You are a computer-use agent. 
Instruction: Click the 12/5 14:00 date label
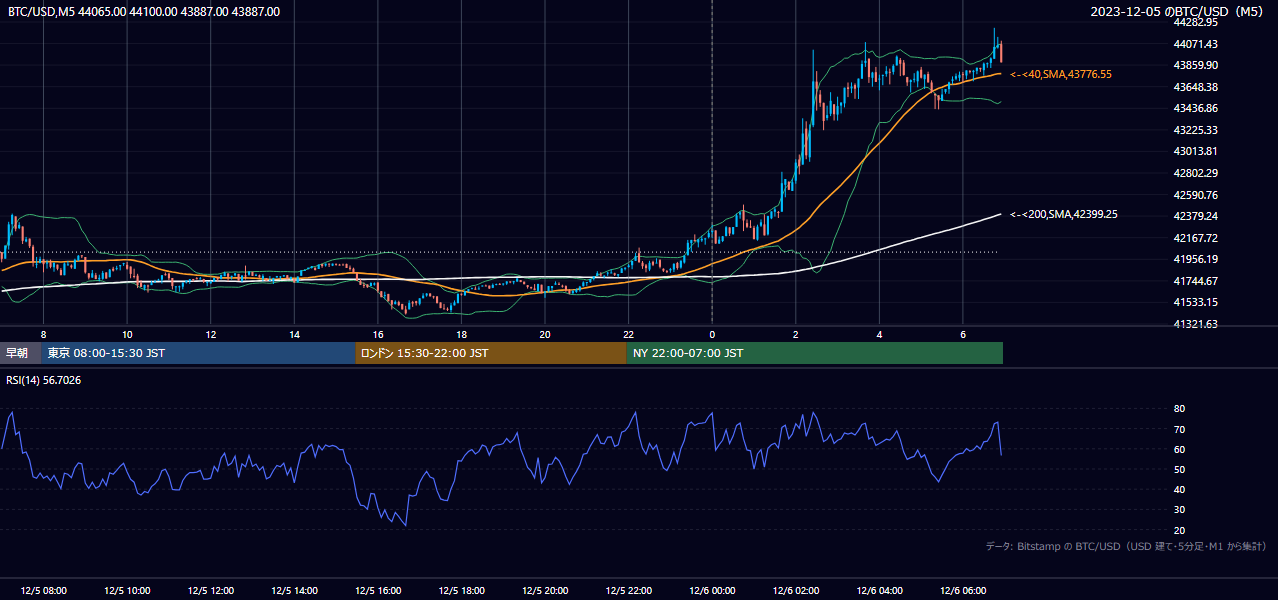coord(294,591)
